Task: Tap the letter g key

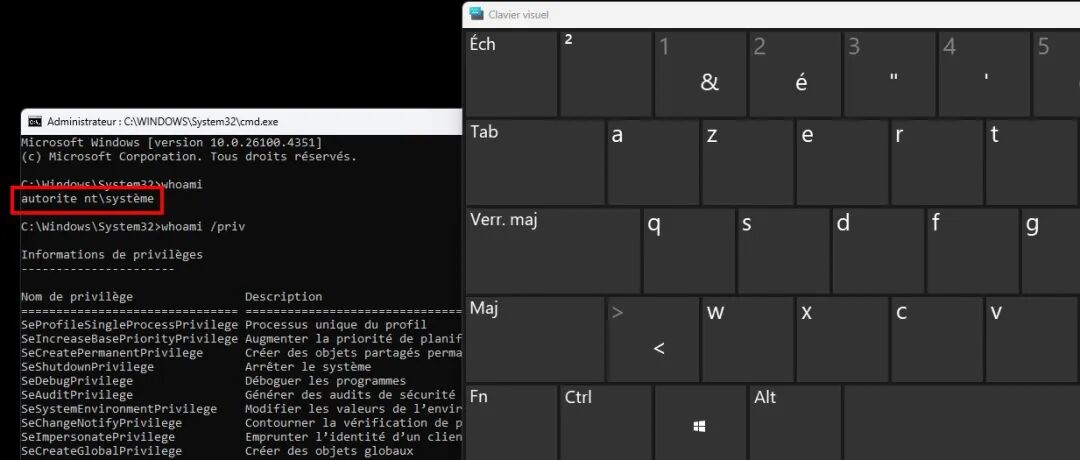Action: click(x=1051, y=251)
